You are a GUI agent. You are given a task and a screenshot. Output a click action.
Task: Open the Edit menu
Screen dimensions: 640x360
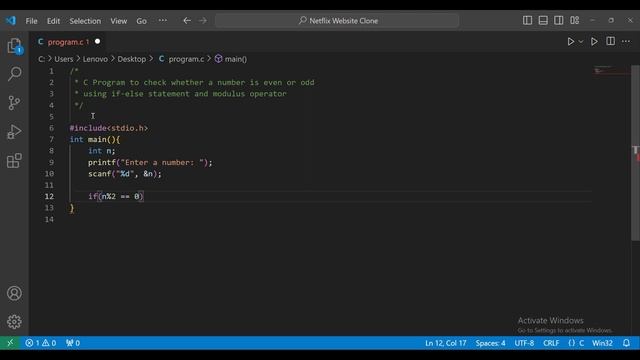(x=53, y=21)
